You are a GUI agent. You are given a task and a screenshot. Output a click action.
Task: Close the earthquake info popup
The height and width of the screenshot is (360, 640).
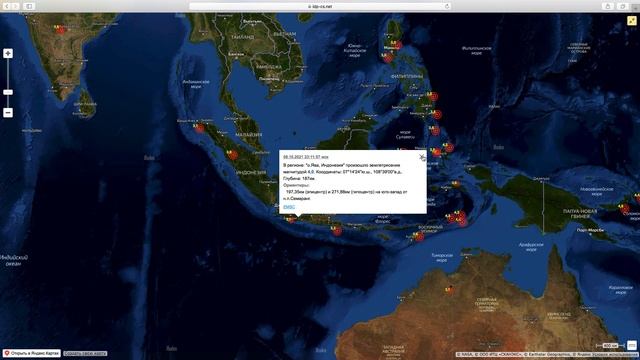(422, 156)
